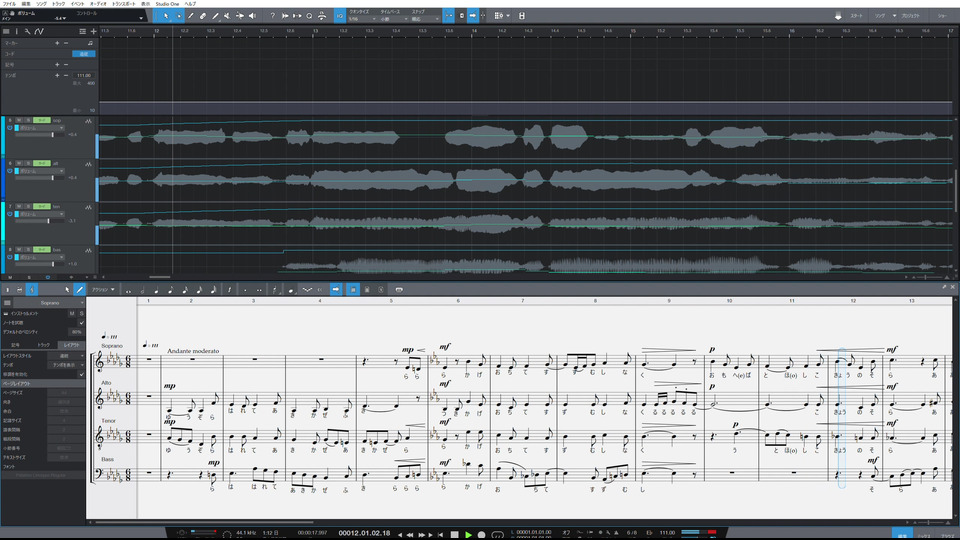960x540 pixels.
Task: Toggle the IQ input quantize button
Action: 340,16
